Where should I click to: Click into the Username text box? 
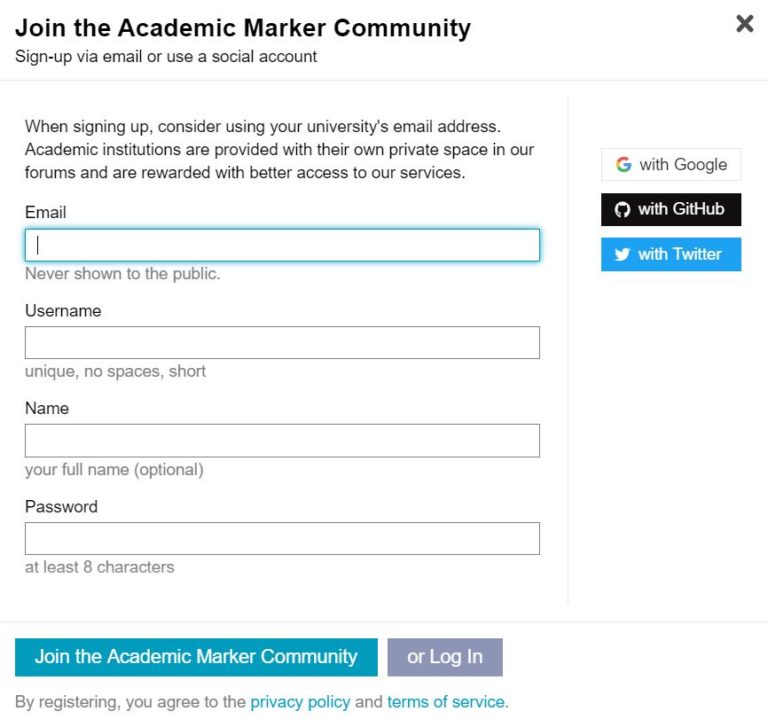pyautogui.click(x=282, y=342)
